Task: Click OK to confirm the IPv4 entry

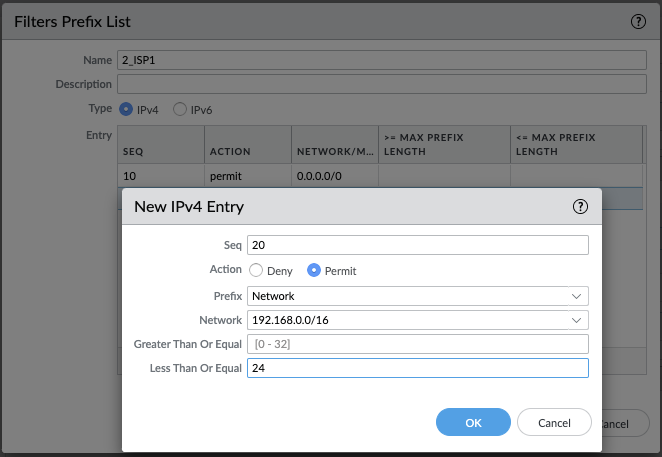Action: click(x=473, y=422)
